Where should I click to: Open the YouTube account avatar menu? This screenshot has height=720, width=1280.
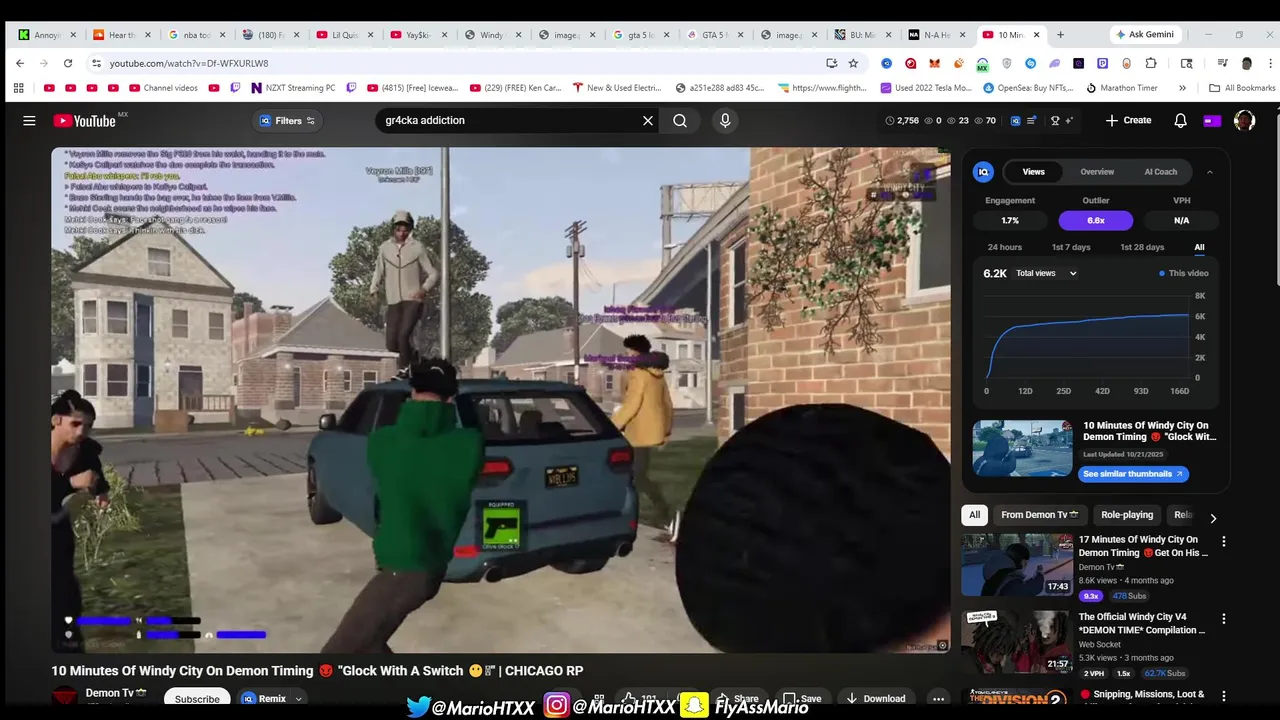click(1244, 120)
